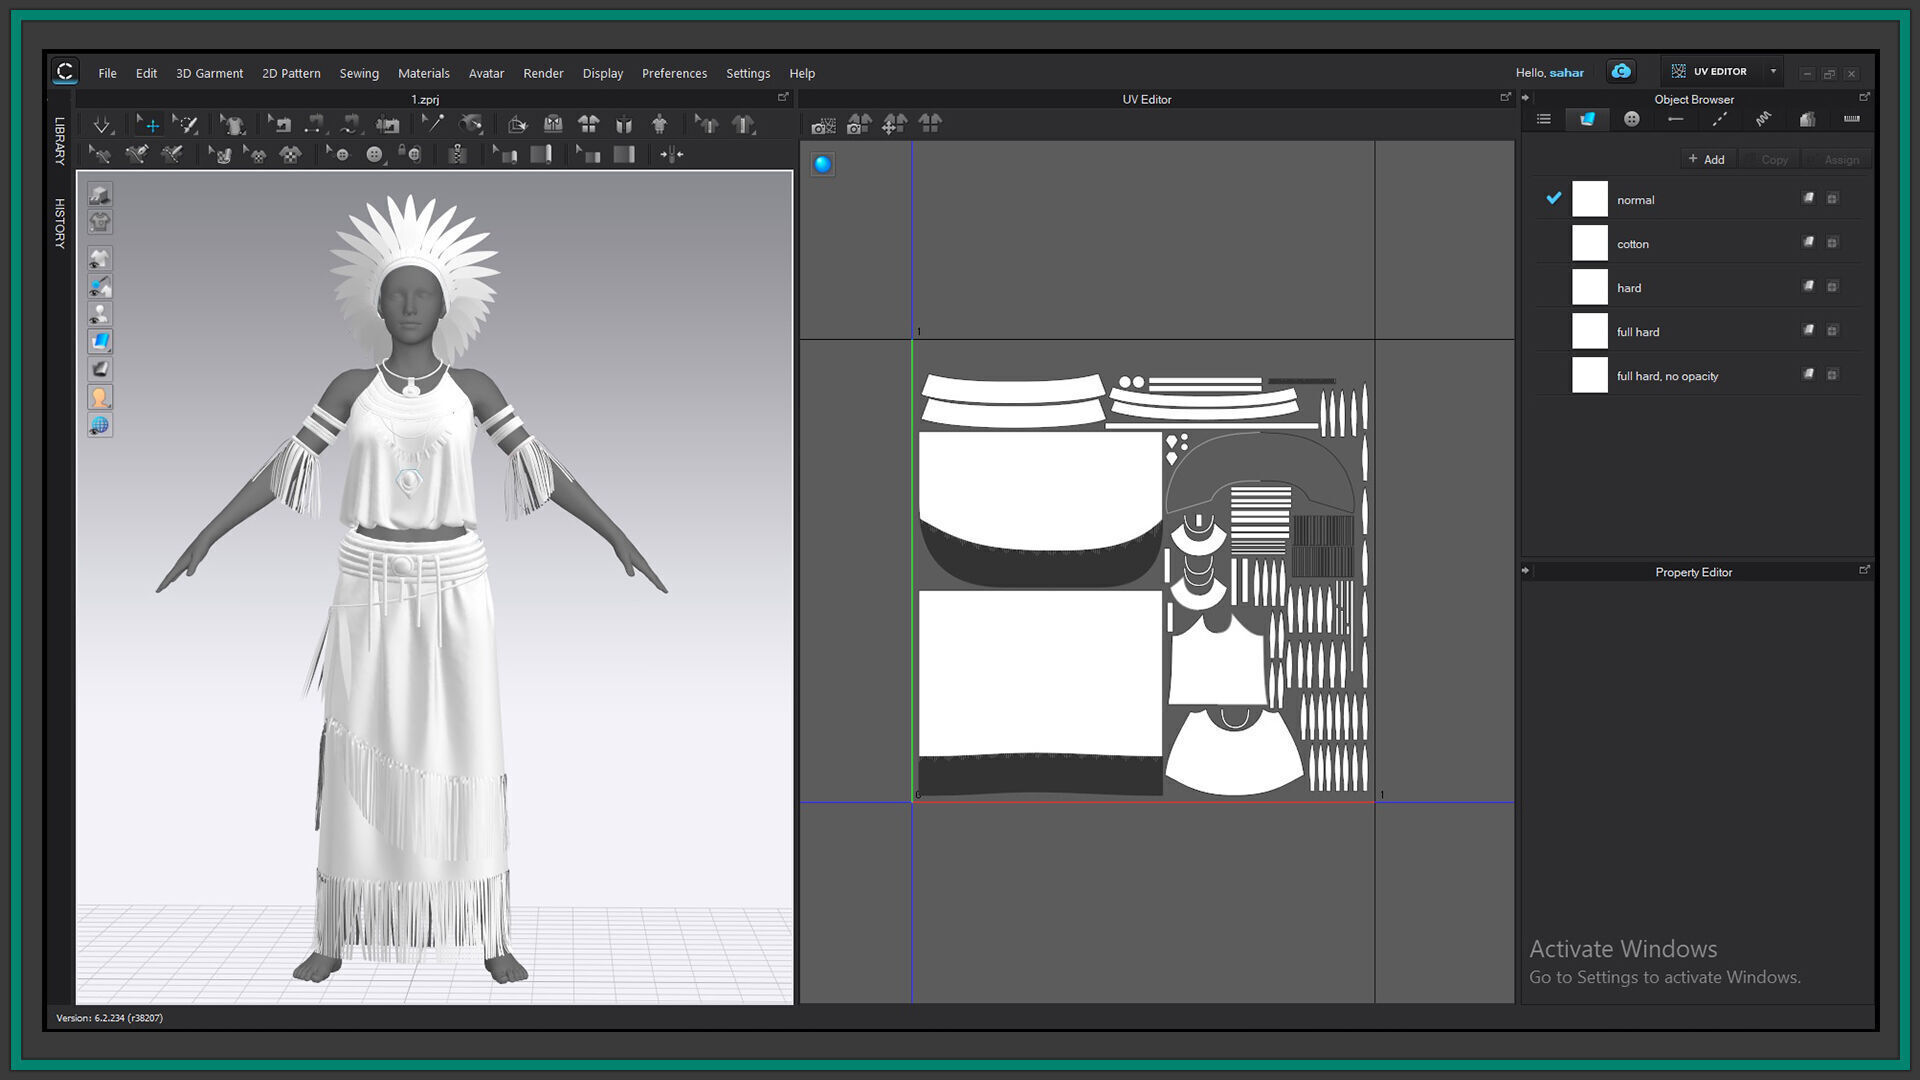Click the hard fabric color swatch
The height and width of the screenshot is (1080, 1920).
(x=1589, y=287)
